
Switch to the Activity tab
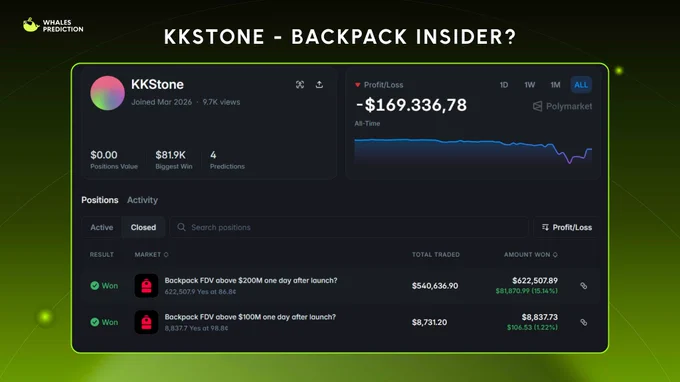142,200
